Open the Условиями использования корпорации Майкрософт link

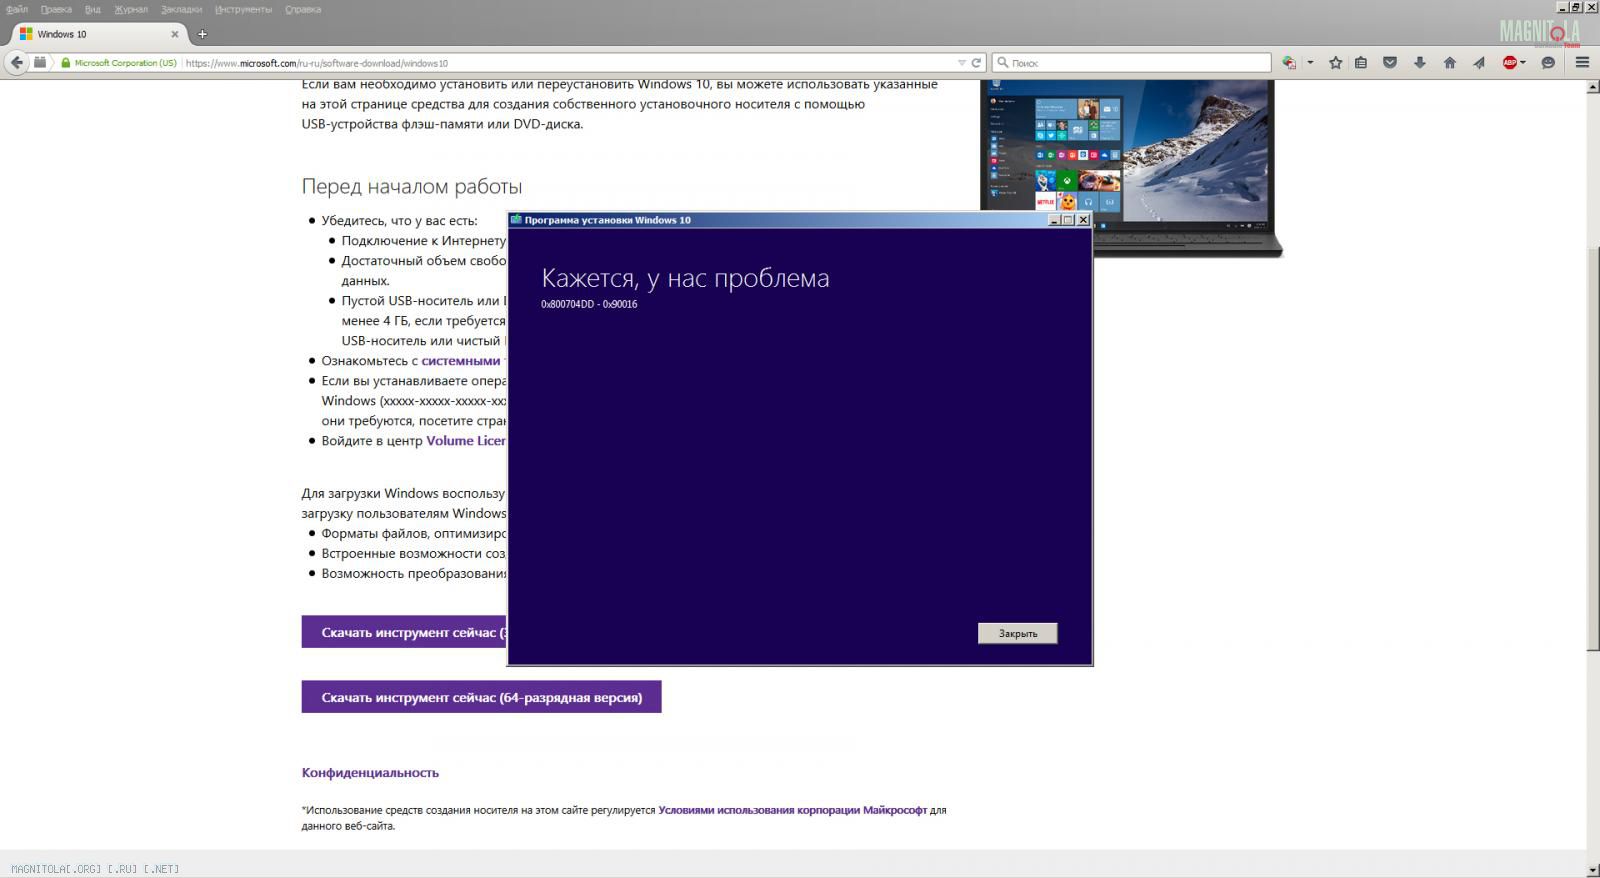[792, 810]
